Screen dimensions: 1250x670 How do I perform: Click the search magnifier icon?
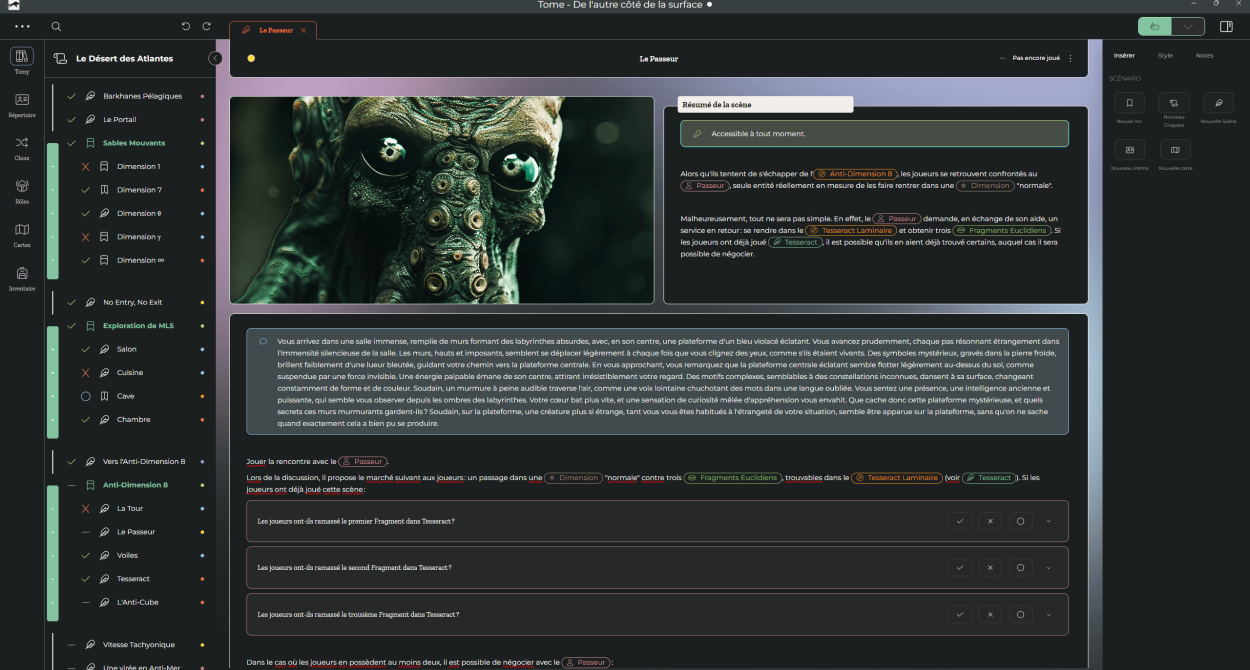click(56, 27)
